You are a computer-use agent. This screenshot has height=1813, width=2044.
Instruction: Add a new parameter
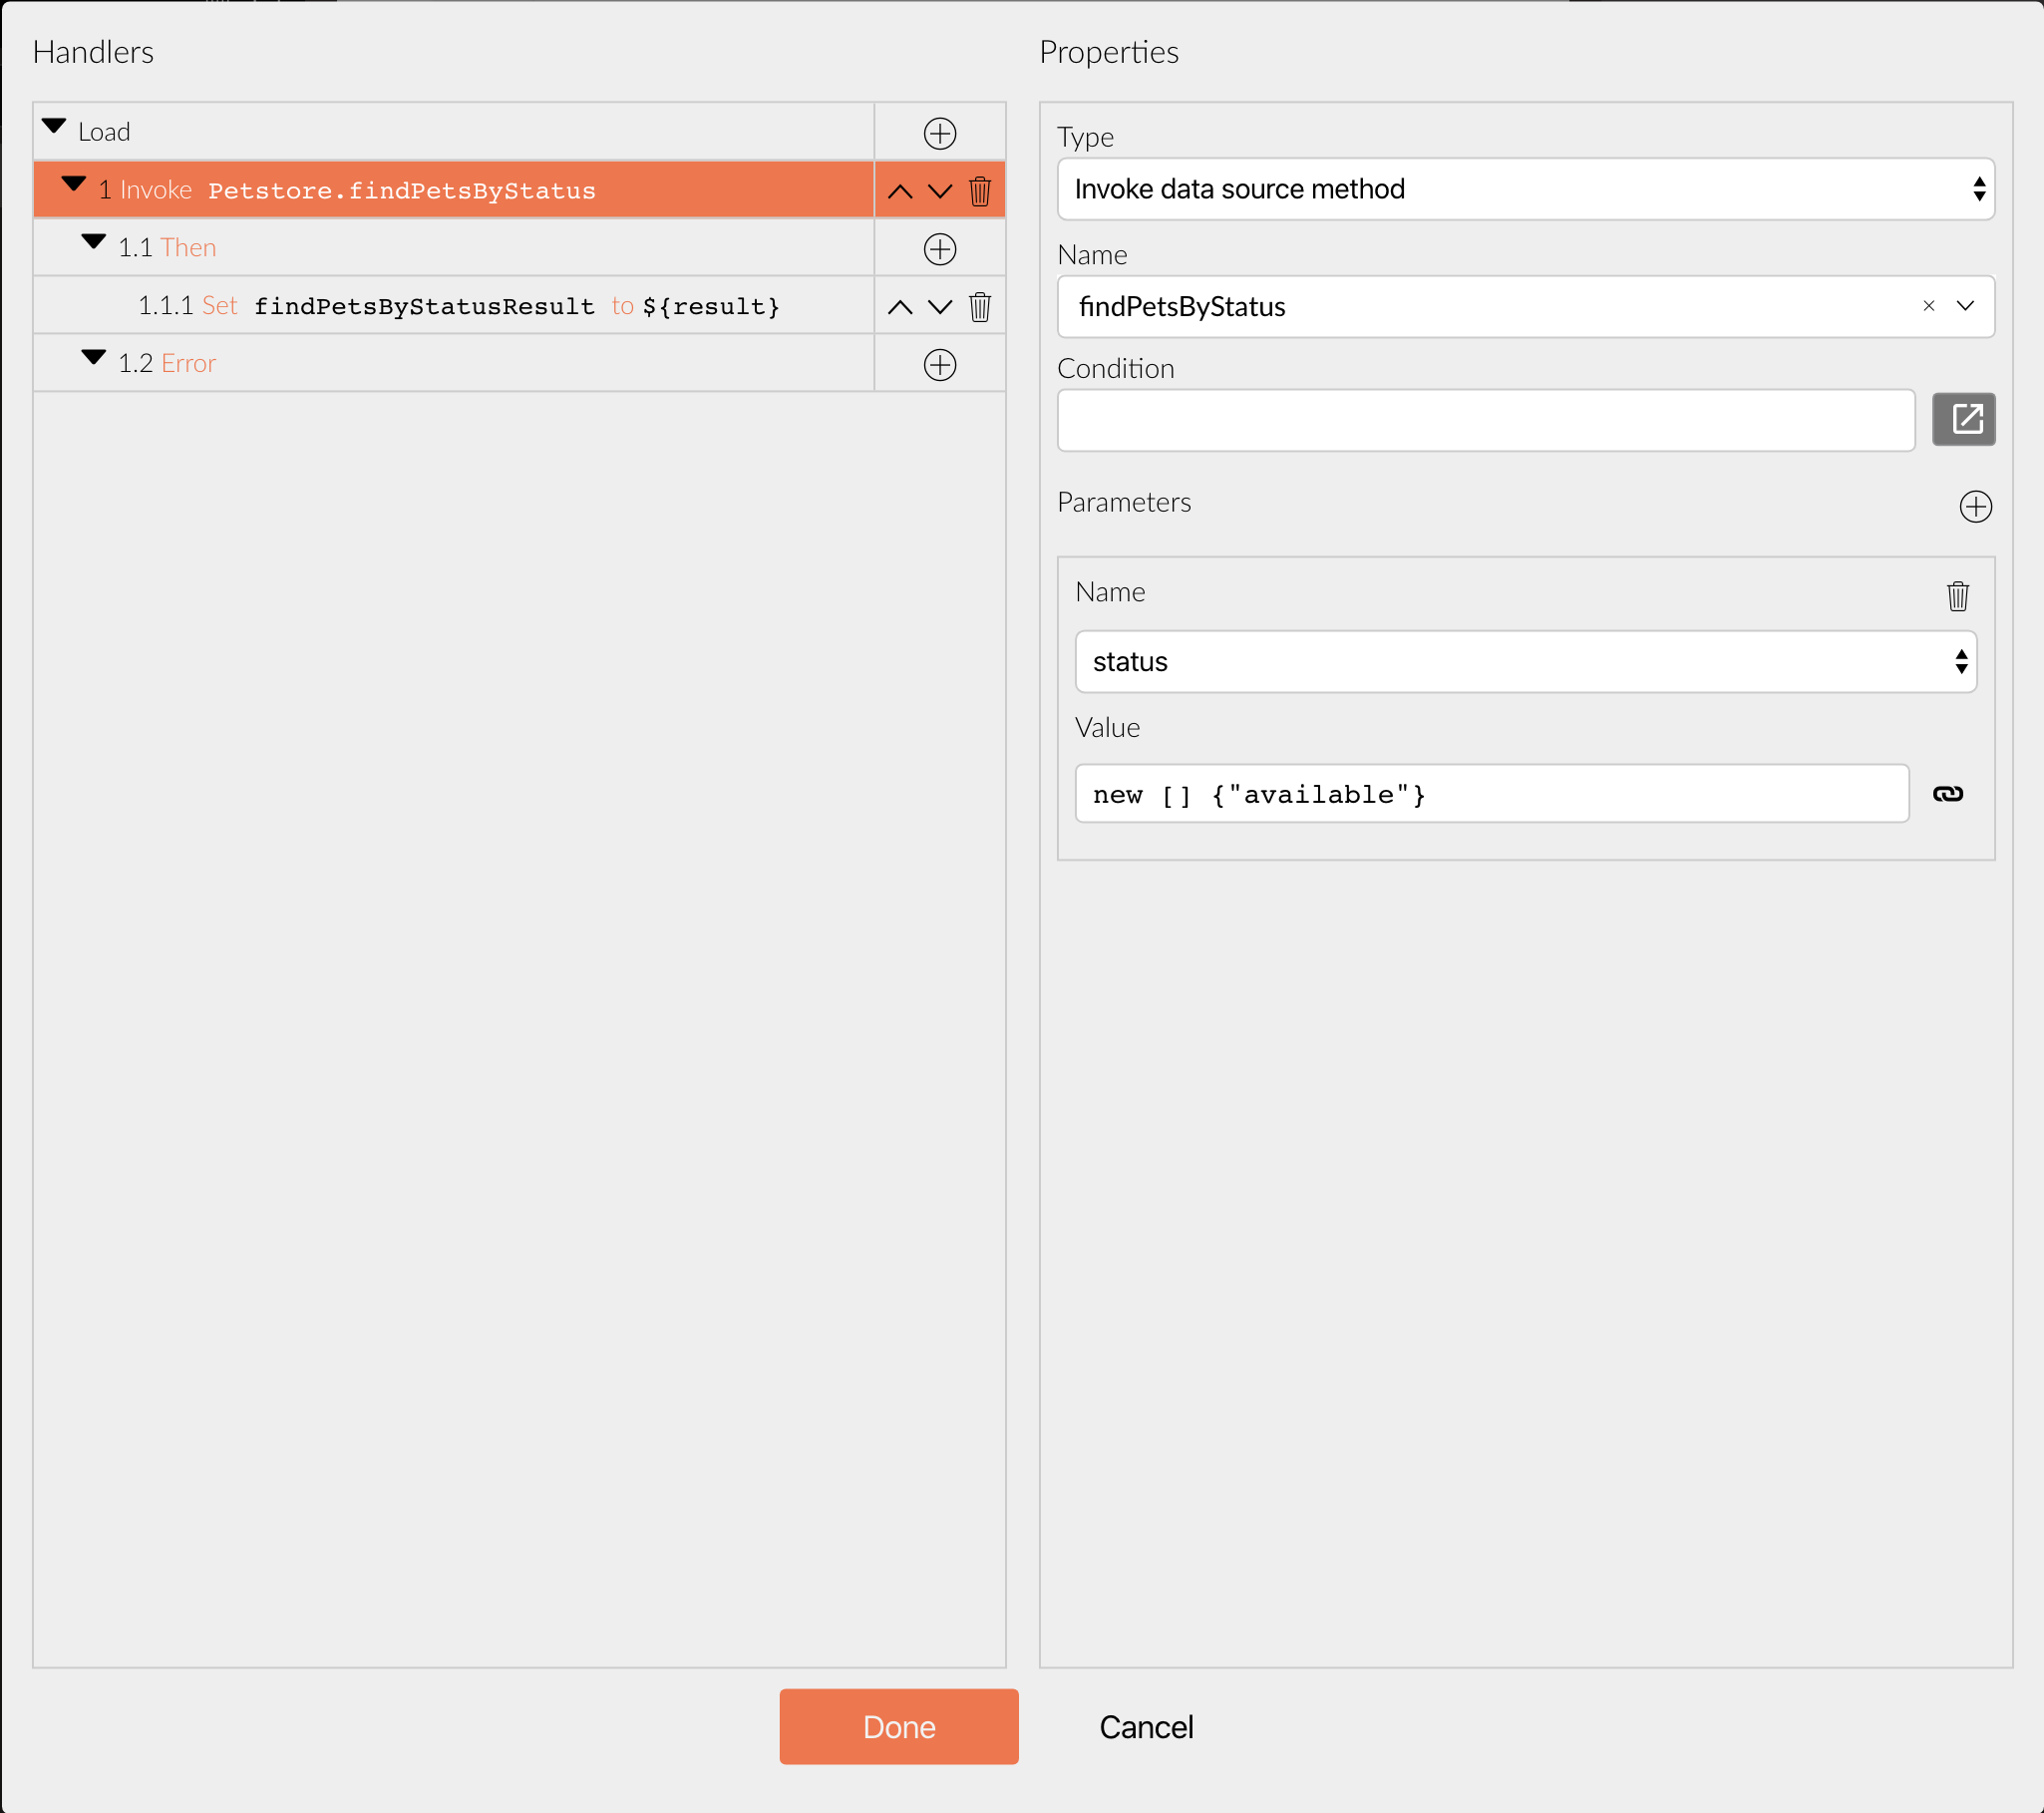tap(1974, 507)
